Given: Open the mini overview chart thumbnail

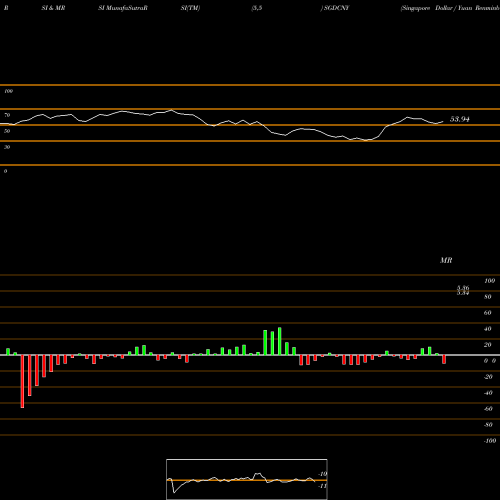Looking at the screenshot, I should (247, 479).
